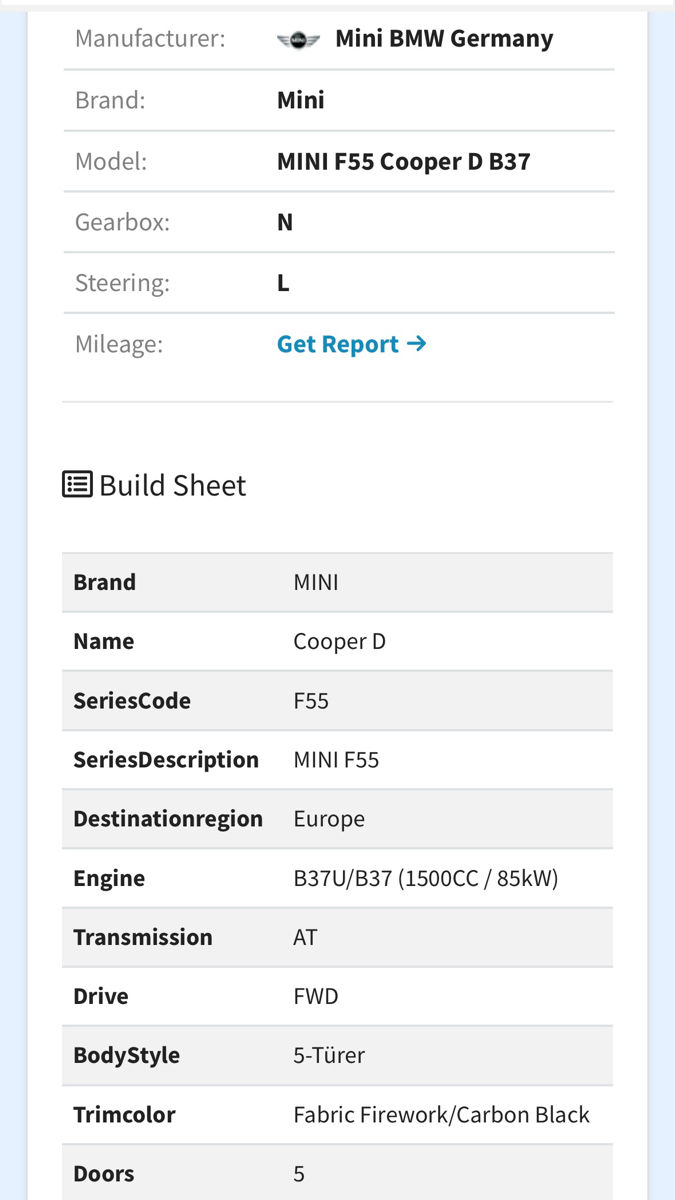Select gearbox value N
675x1200 pixels.
click(285, 222)
